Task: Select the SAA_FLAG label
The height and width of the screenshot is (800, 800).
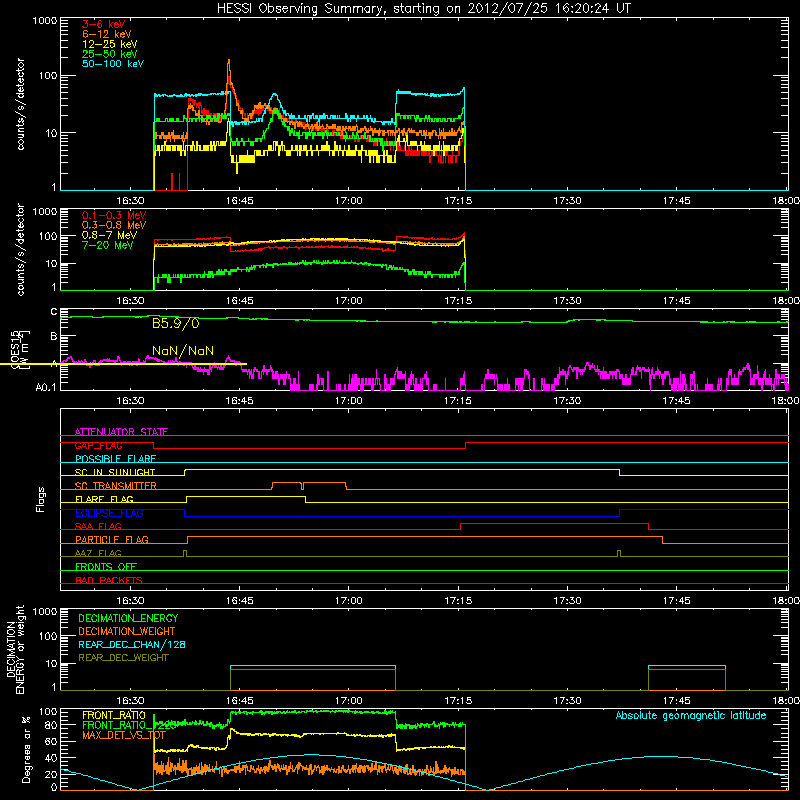Action: (98, 526)
